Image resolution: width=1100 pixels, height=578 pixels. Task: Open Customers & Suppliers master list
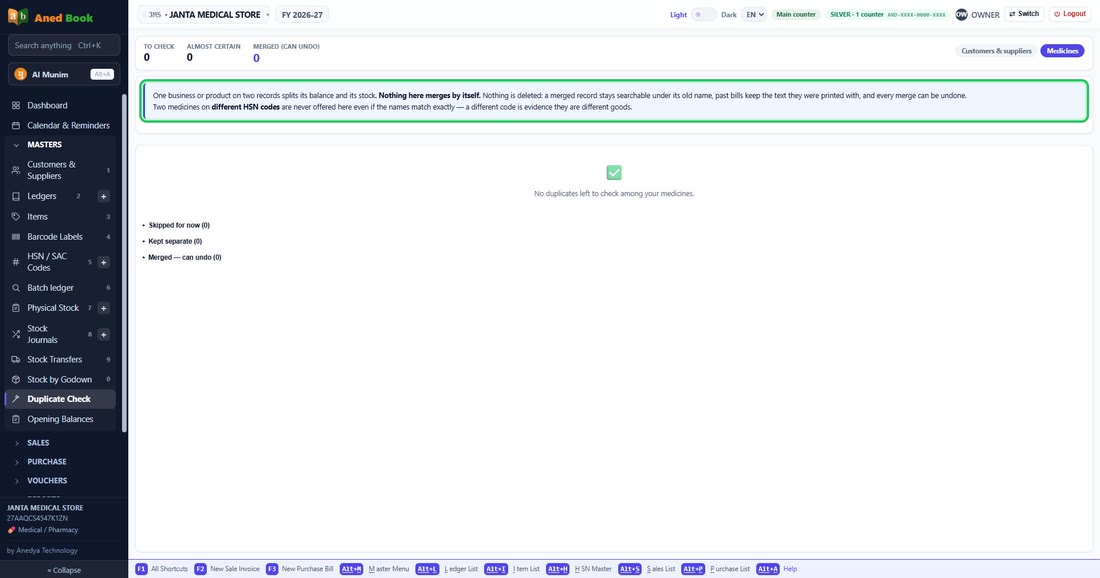60,170
